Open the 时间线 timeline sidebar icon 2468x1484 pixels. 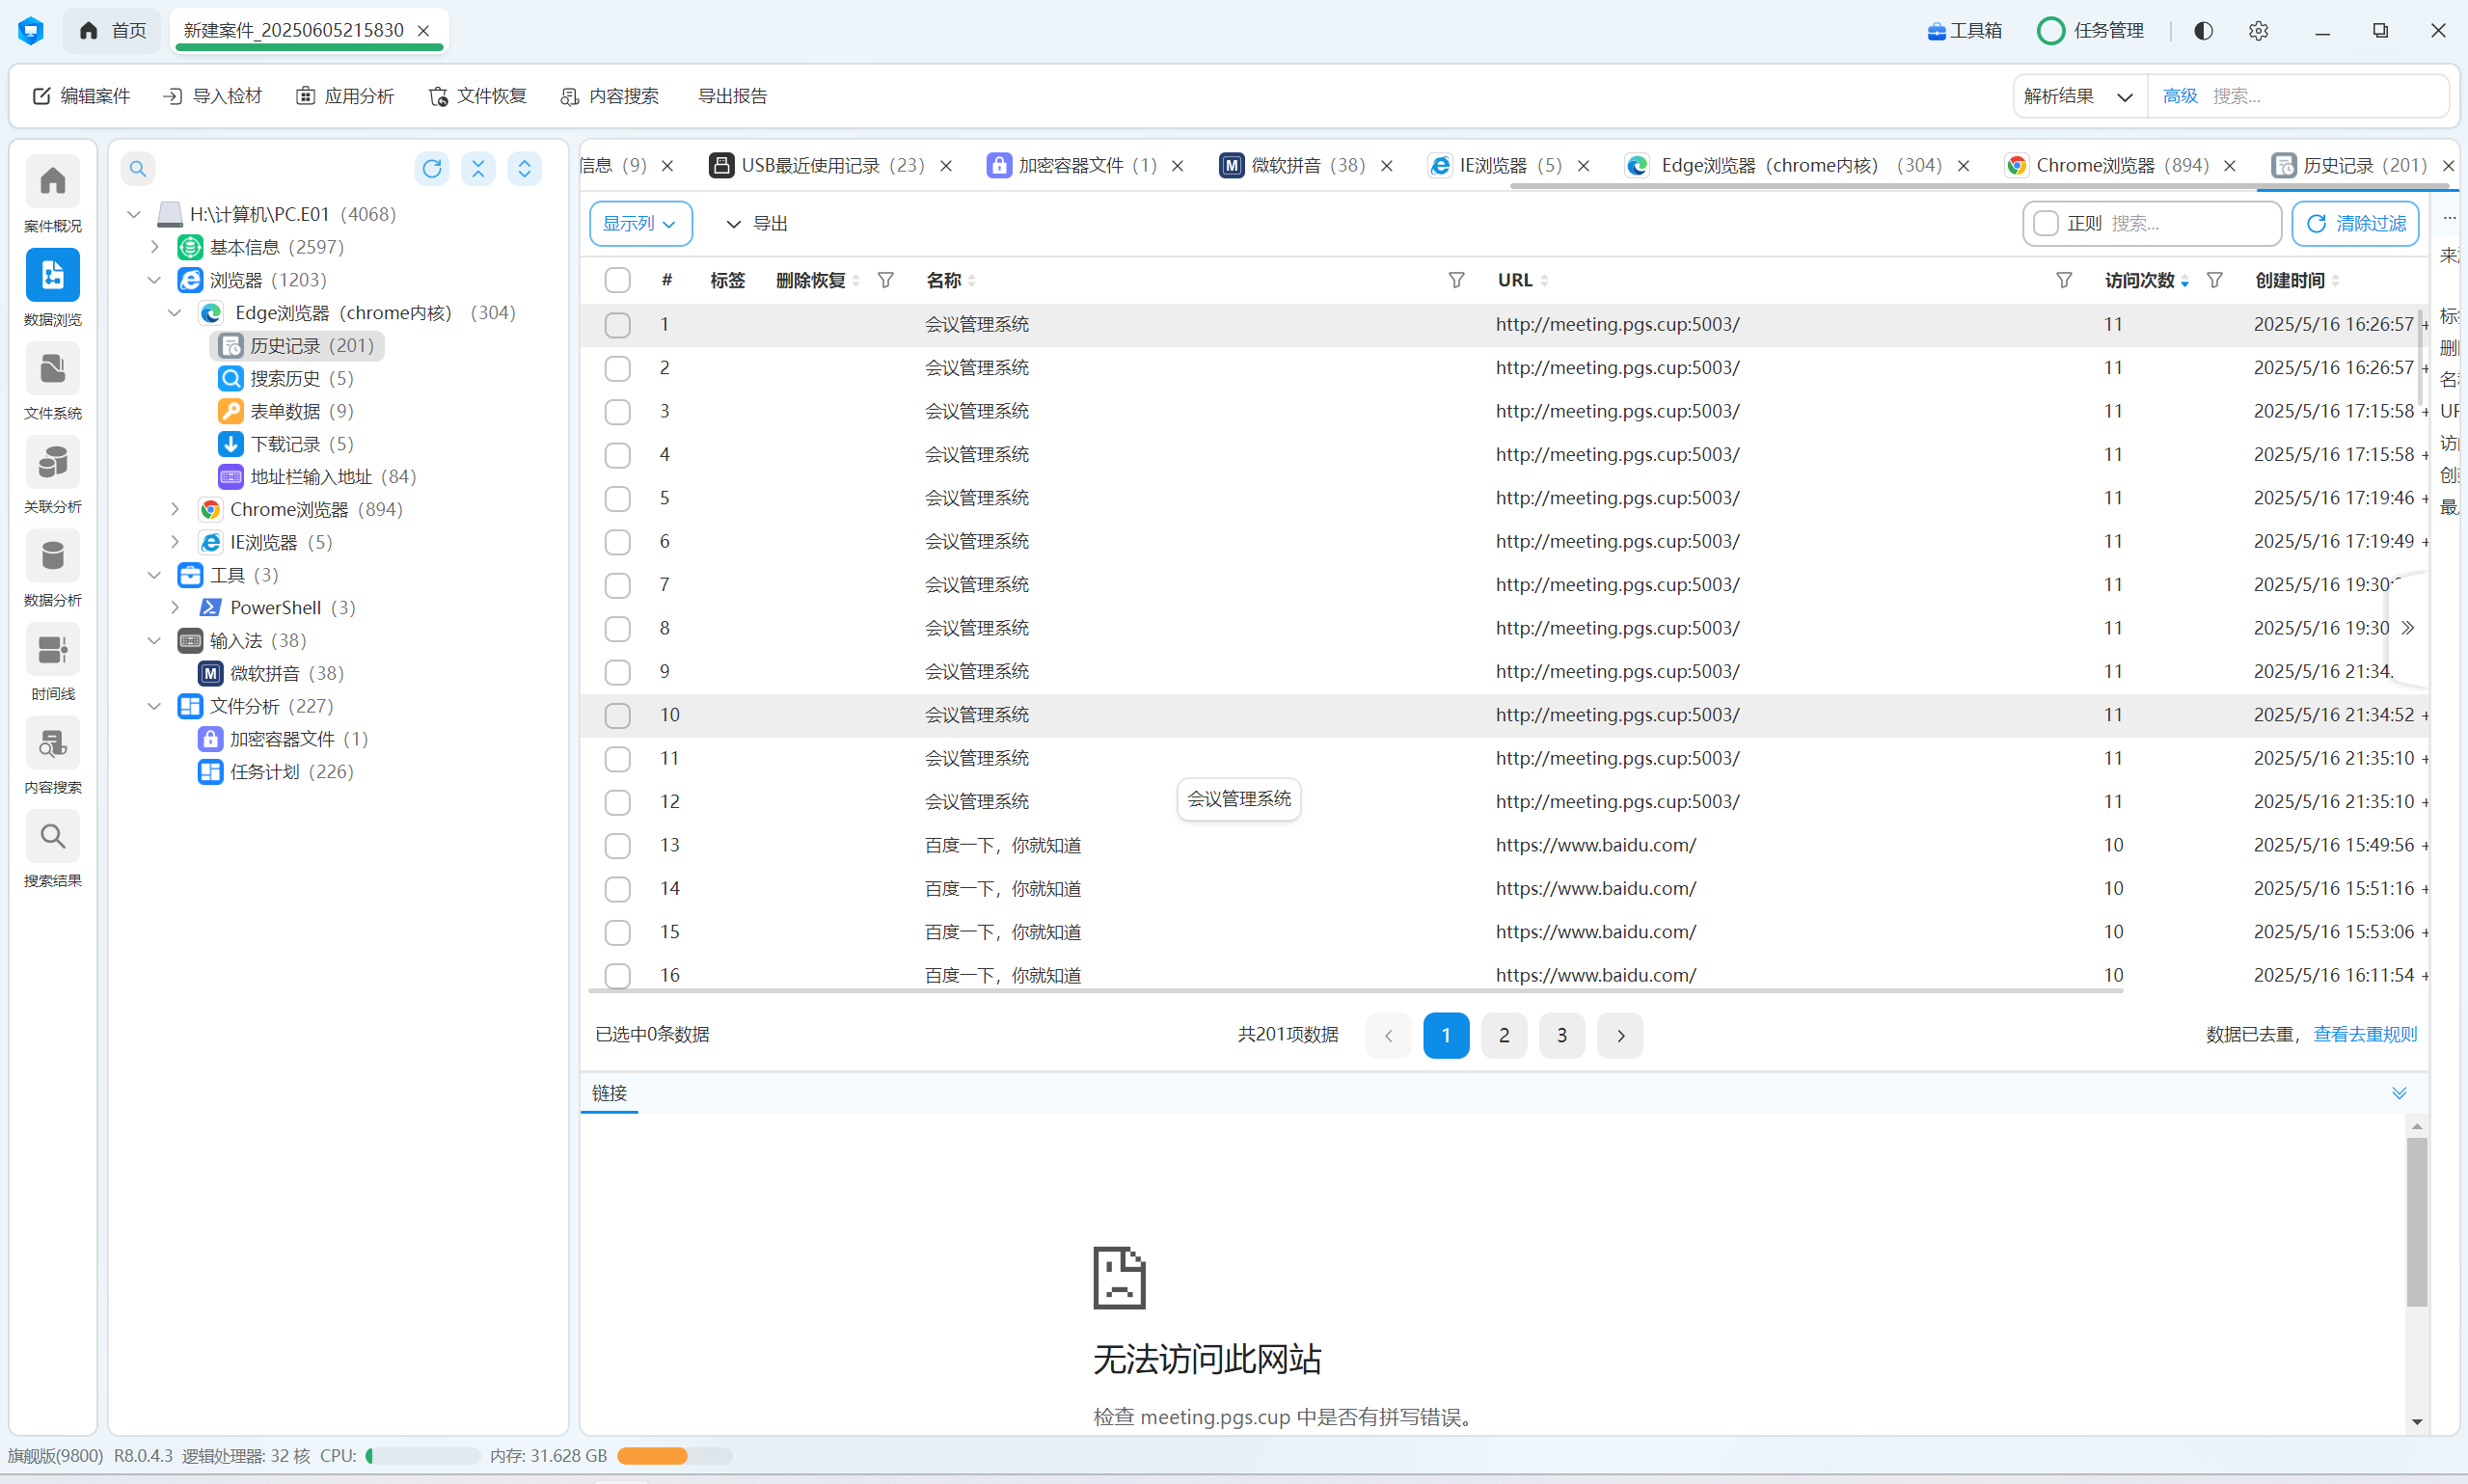click(52, 652)
